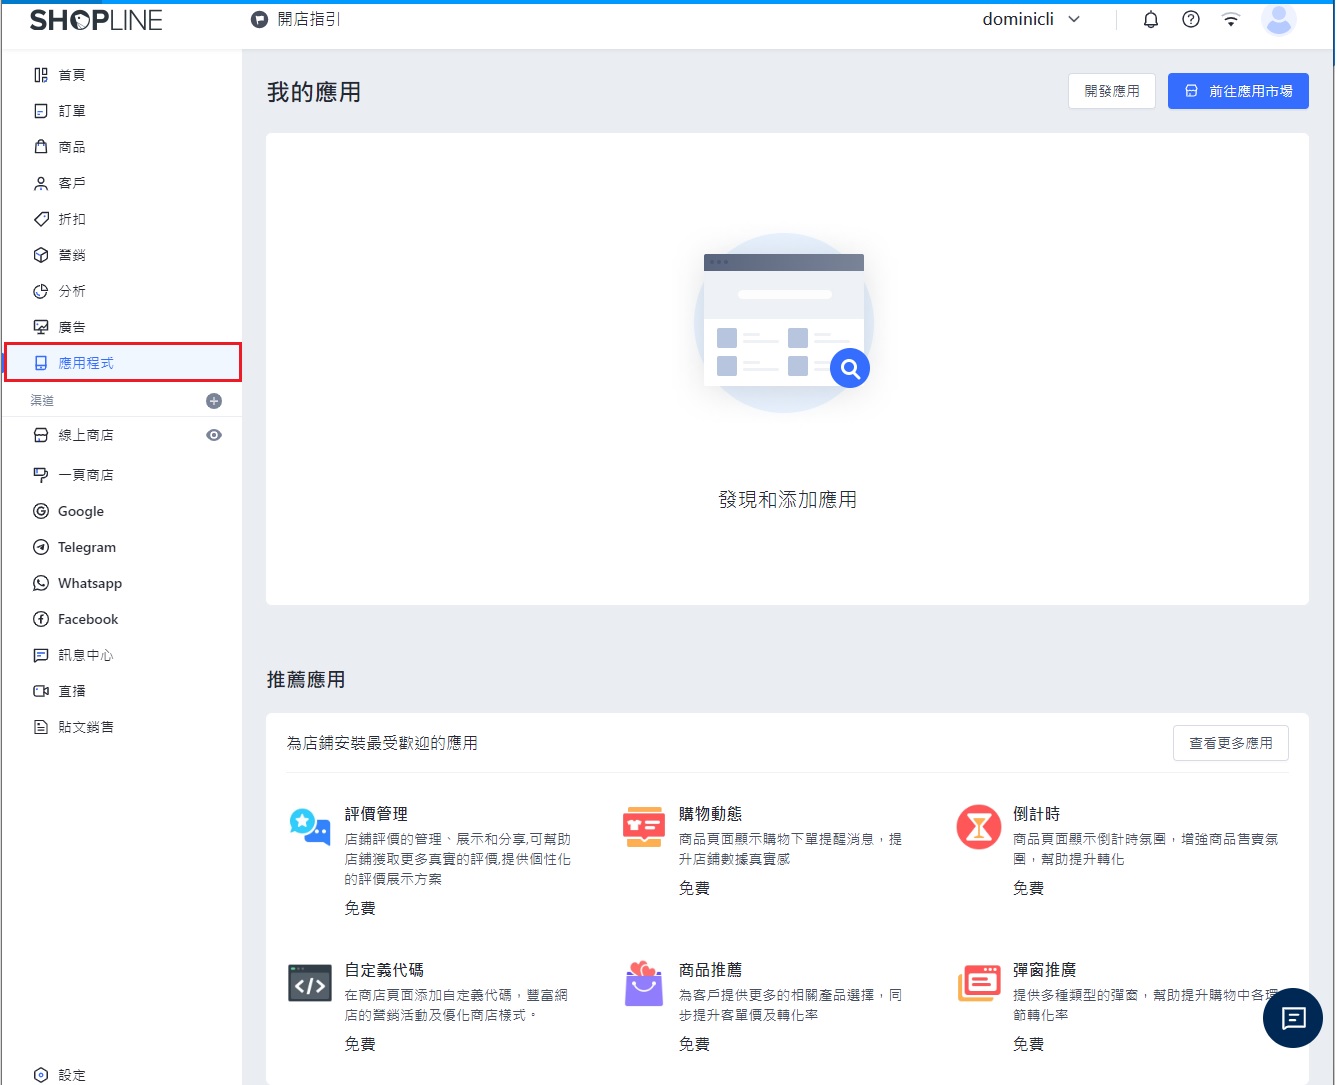Click the Facebook channel icon
1337x1085 pixels.
(x=41, y=619)
